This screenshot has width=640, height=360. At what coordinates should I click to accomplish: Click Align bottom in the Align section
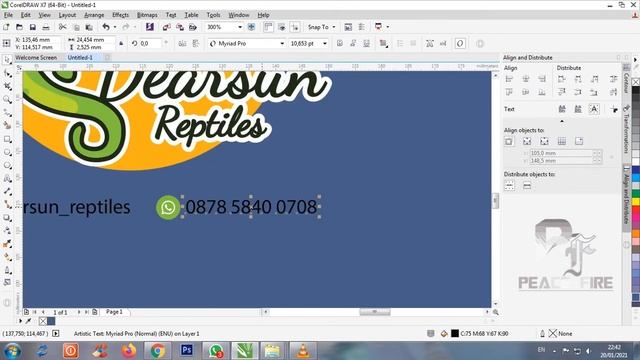point(542,93)
